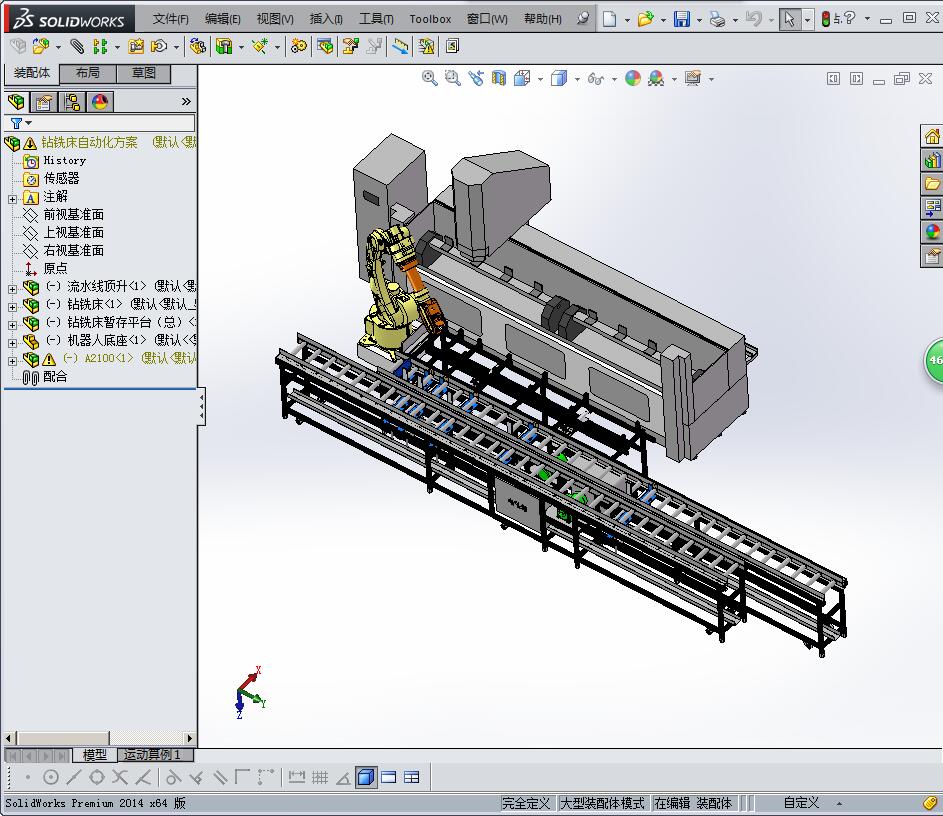
Task: Open the FeatureManager design tree tab
Action: coord(16,102)
